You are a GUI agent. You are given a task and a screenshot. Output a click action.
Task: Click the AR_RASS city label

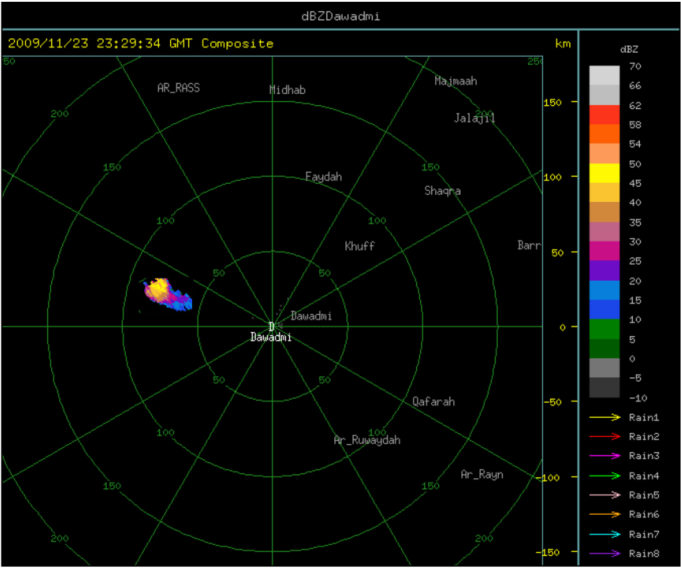coord(179,88)
